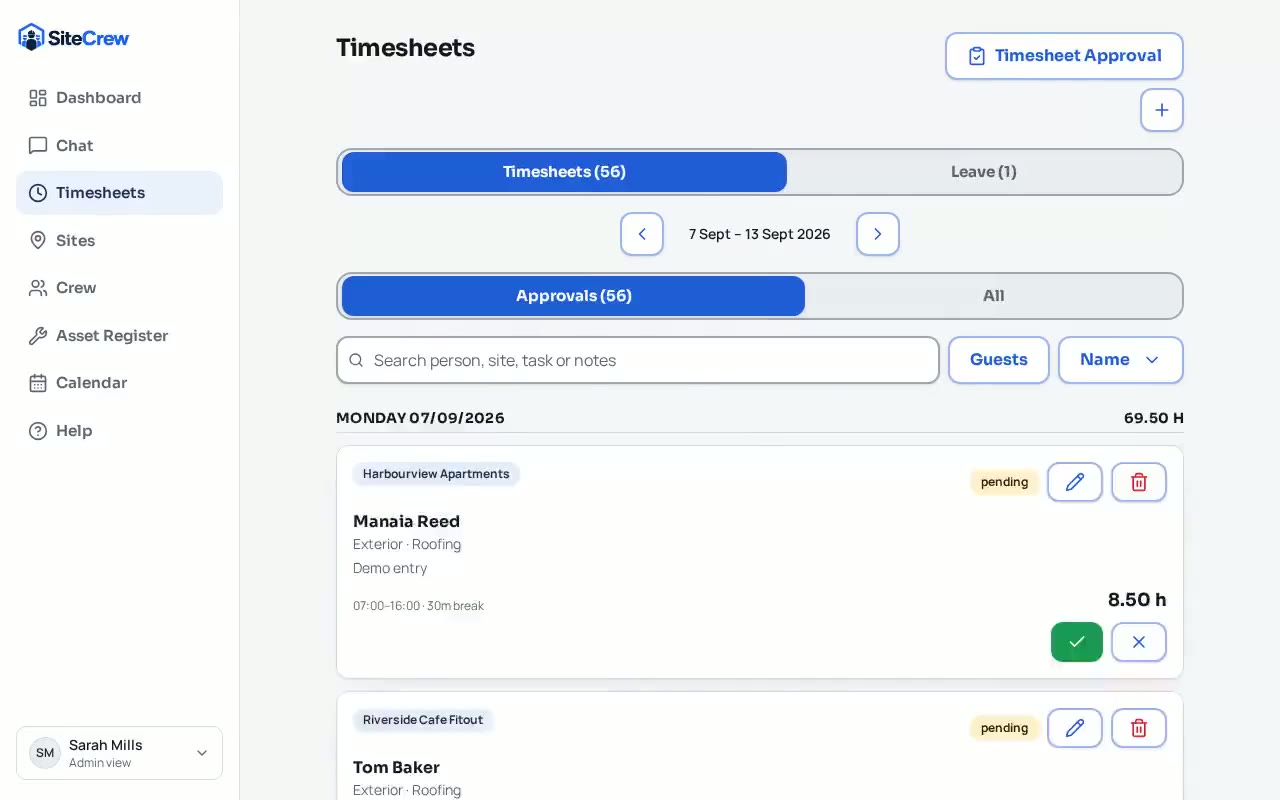
Task: Toggle the Guests filter
Action: pyautogui.click(x=998, y=360)
